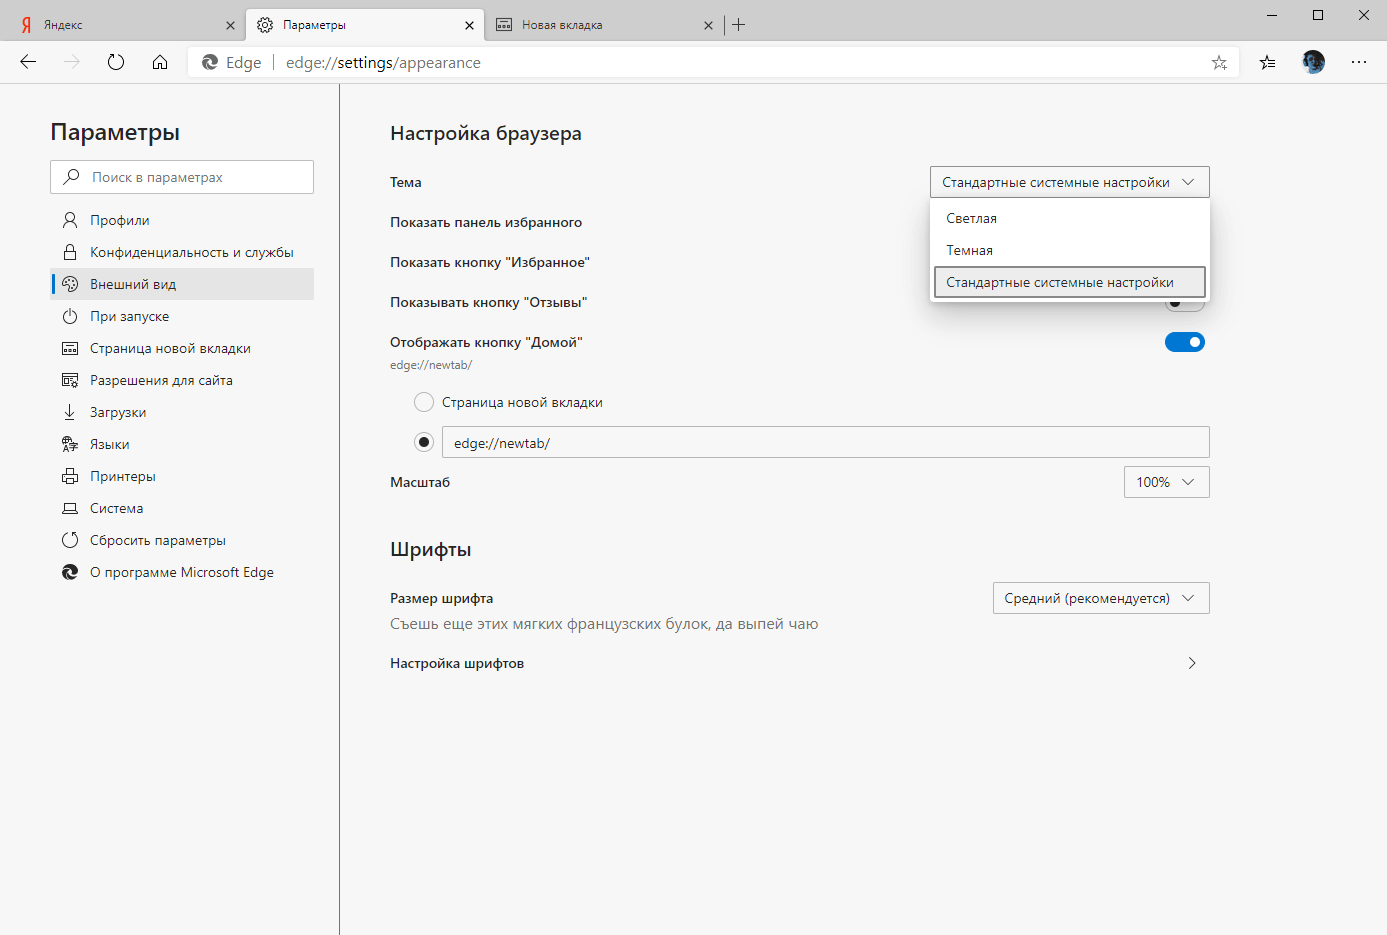Choose "Светлая" theme option
Image resolution: width=1387 pixels, height=935 pixels.
(972, 218)
